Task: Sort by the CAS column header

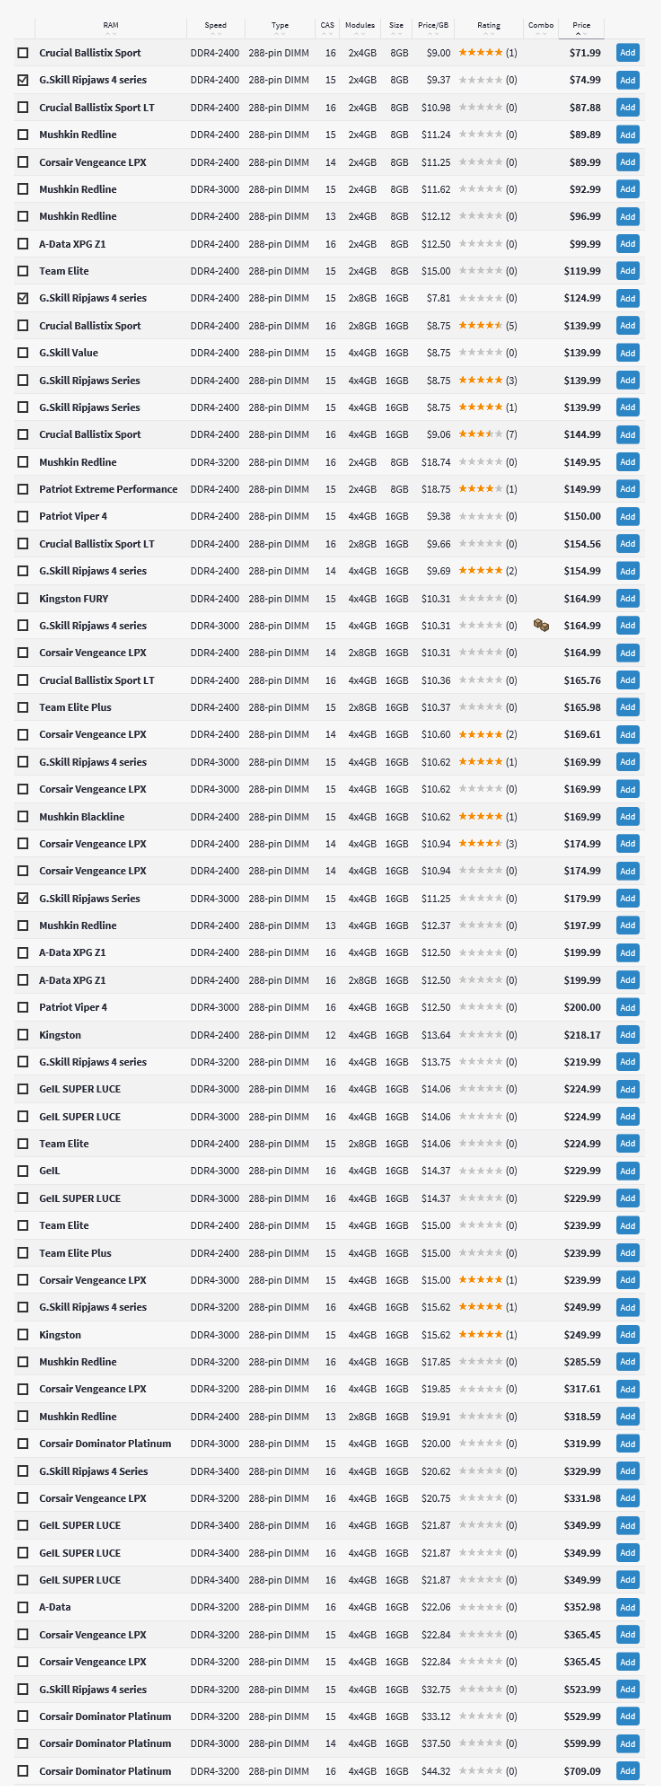Action: click(x=328, y=25)
